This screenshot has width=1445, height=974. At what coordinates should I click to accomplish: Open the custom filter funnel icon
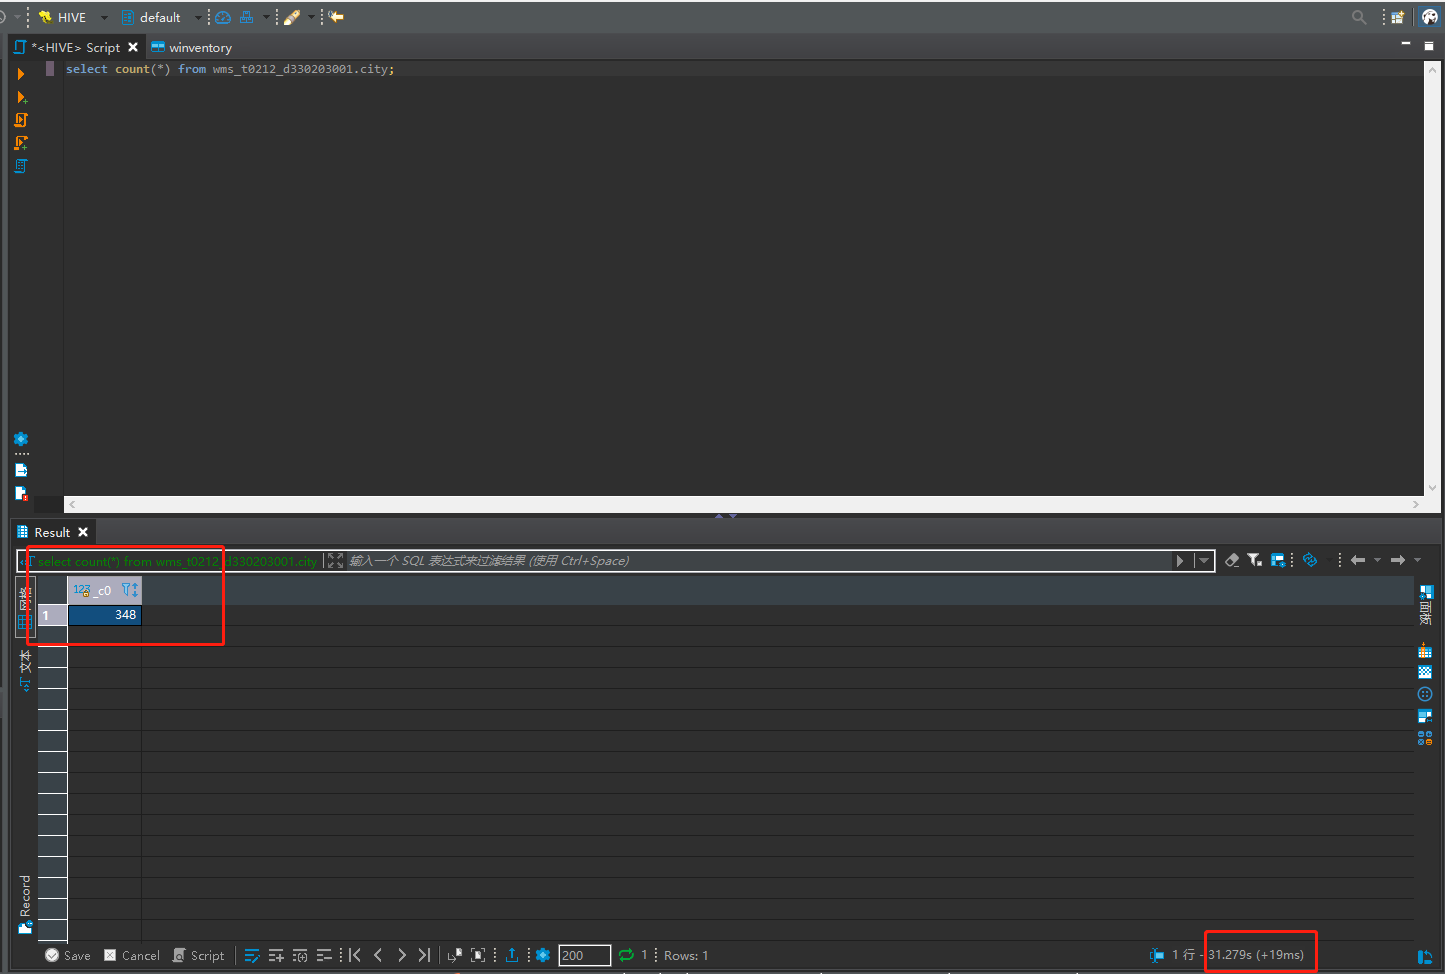[x=1254, y=560]
